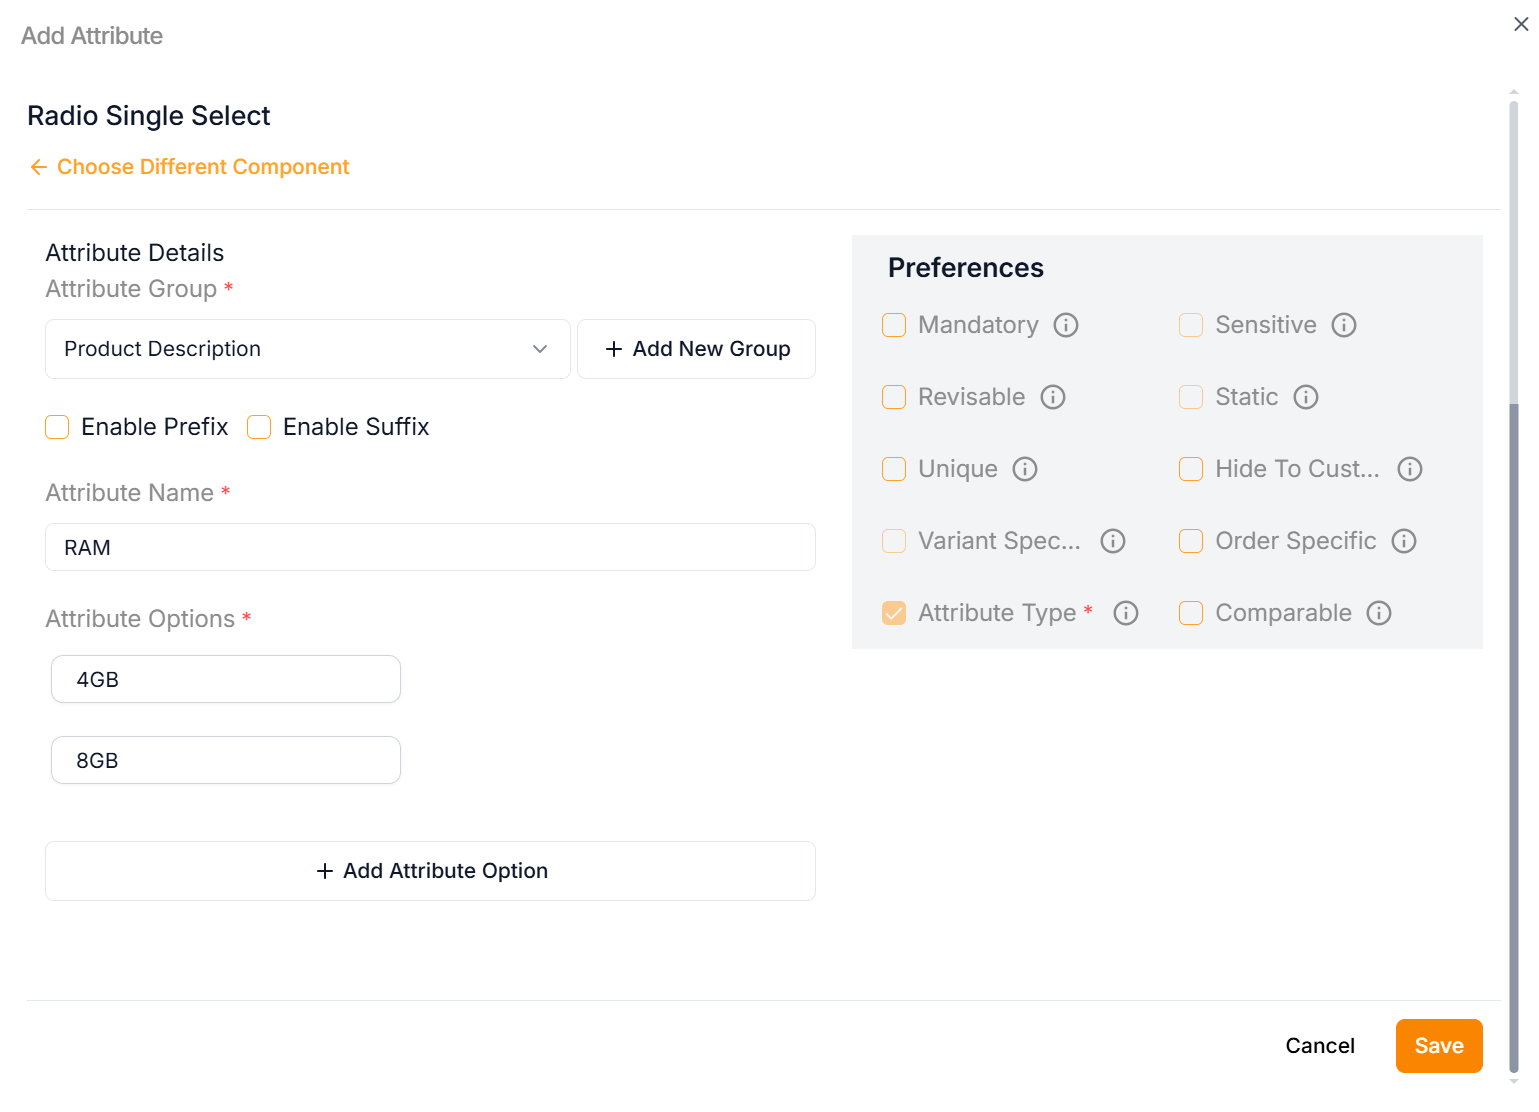Viewport: 1539px width, 1112px height.
Task: Click the Hide To Customer info icon
Action: click(x=1410, y=469)
